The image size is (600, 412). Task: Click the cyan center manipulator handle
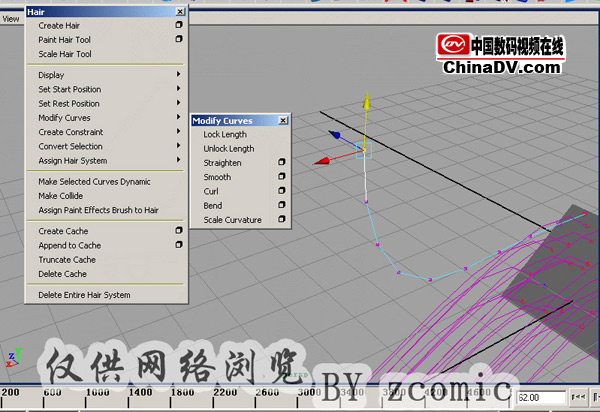click(364, 150)
